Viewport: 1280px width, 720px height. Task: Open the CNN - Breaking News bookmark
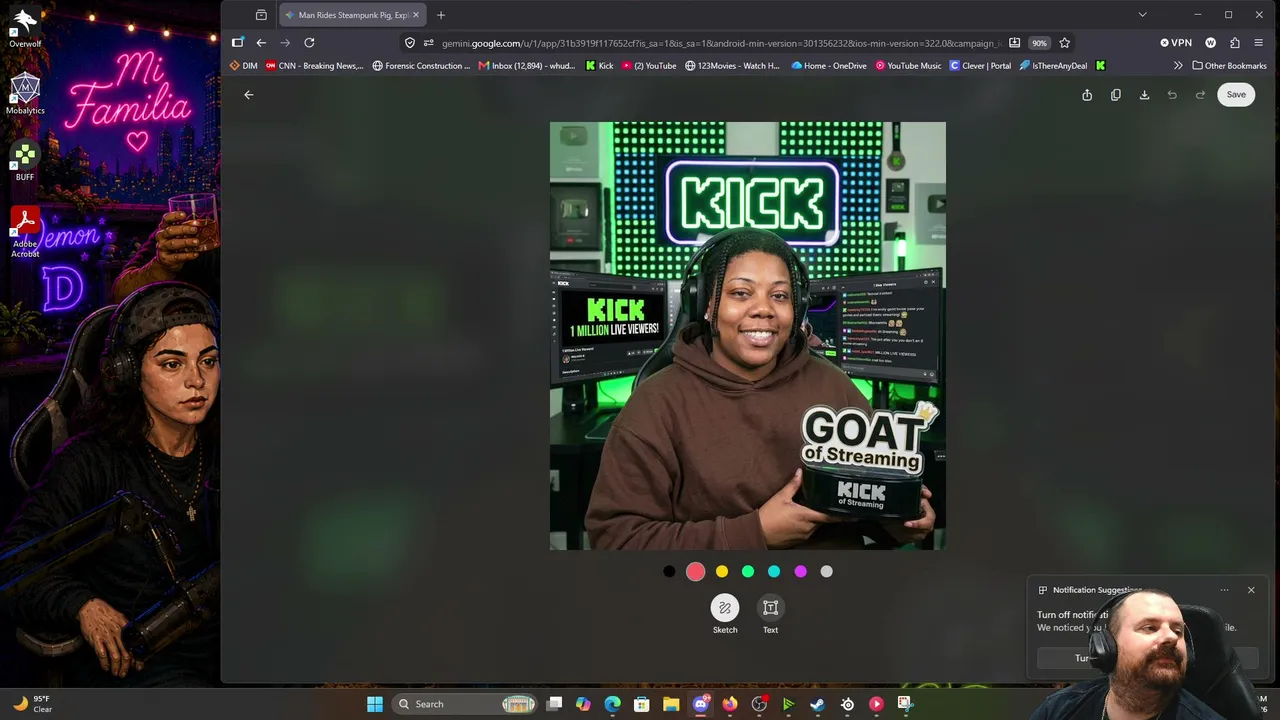point(315,66)
